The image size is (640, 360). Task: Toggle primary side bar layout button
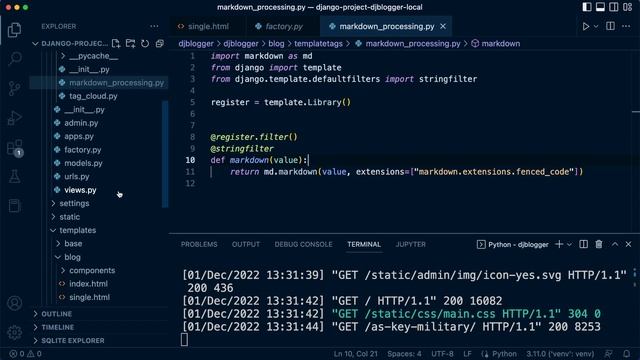point(587,7)
